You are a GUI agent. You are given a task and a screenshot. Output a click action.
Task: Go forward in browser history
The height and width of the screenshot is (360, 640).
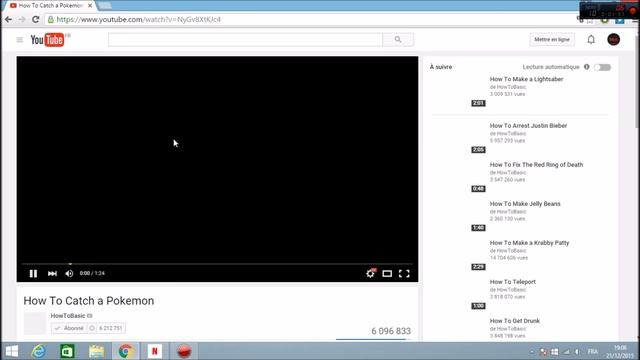tap(22, 19)
